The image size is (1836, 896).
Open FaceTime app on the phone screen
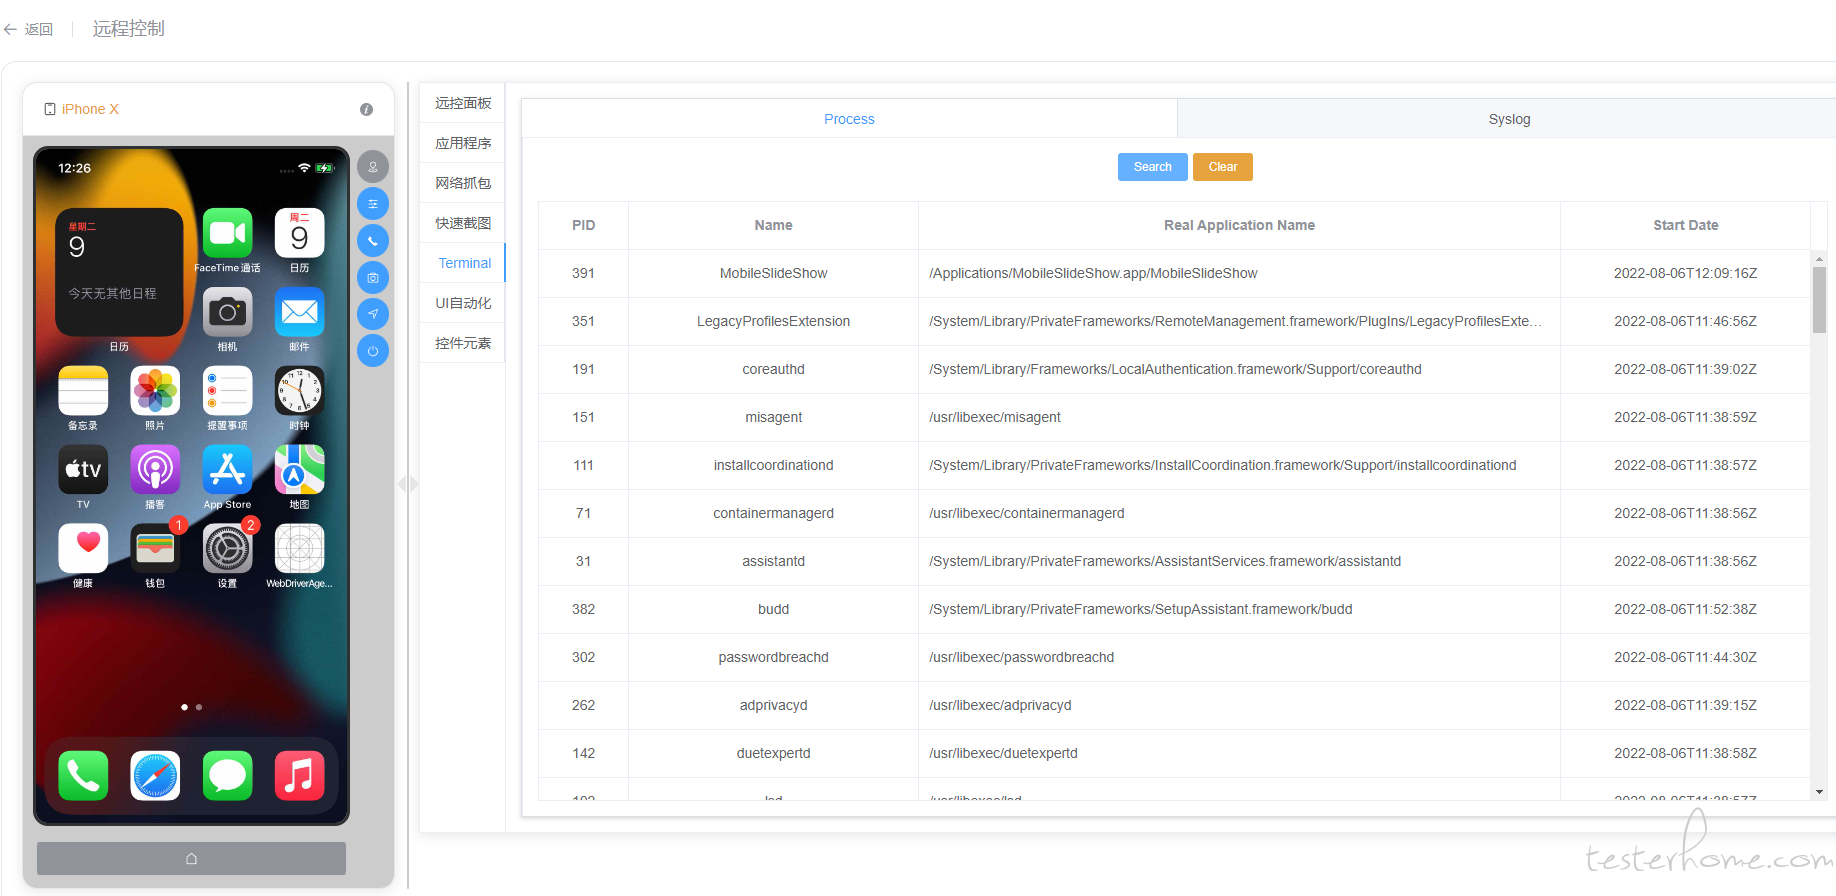coord(227,234)
